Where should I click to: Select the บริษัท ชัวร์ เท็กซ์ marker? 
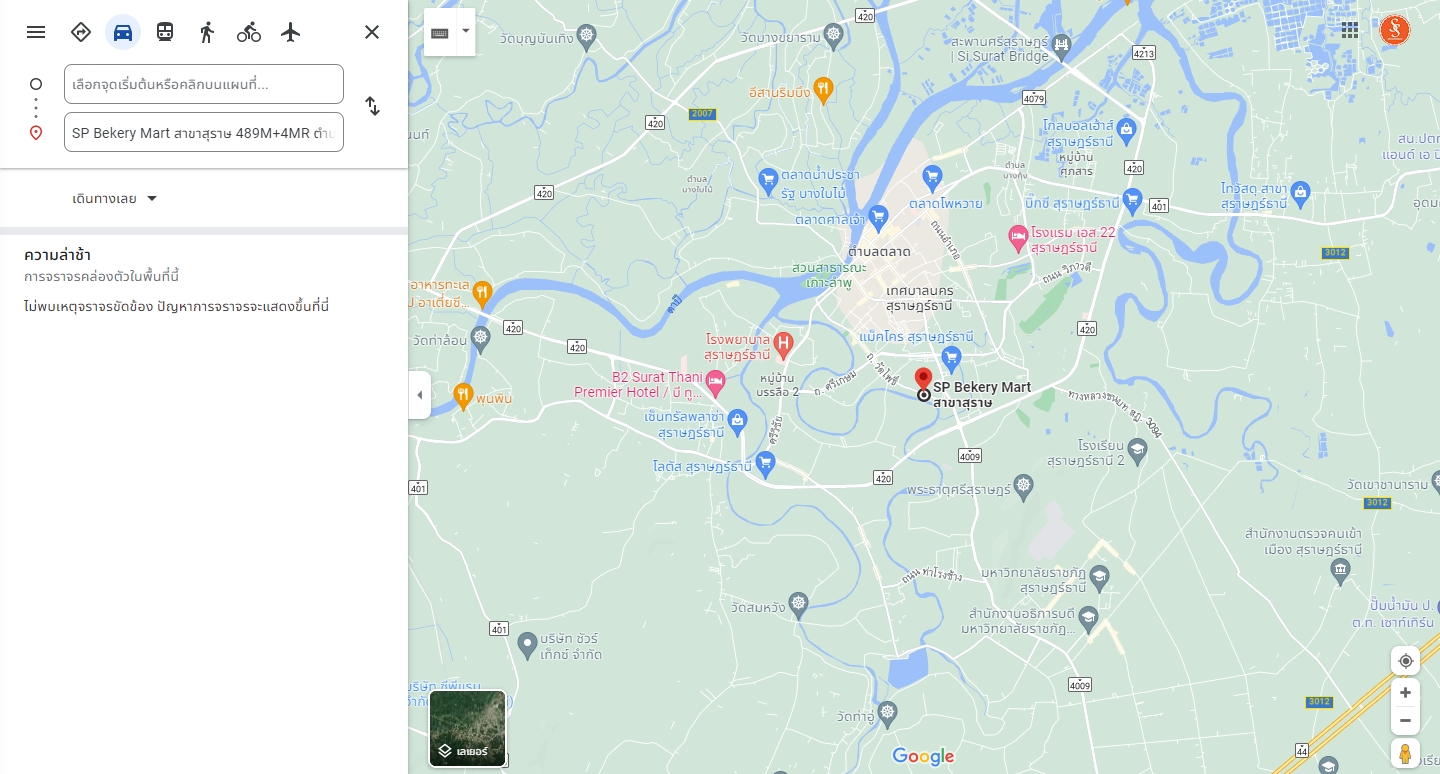pos(528,646)
